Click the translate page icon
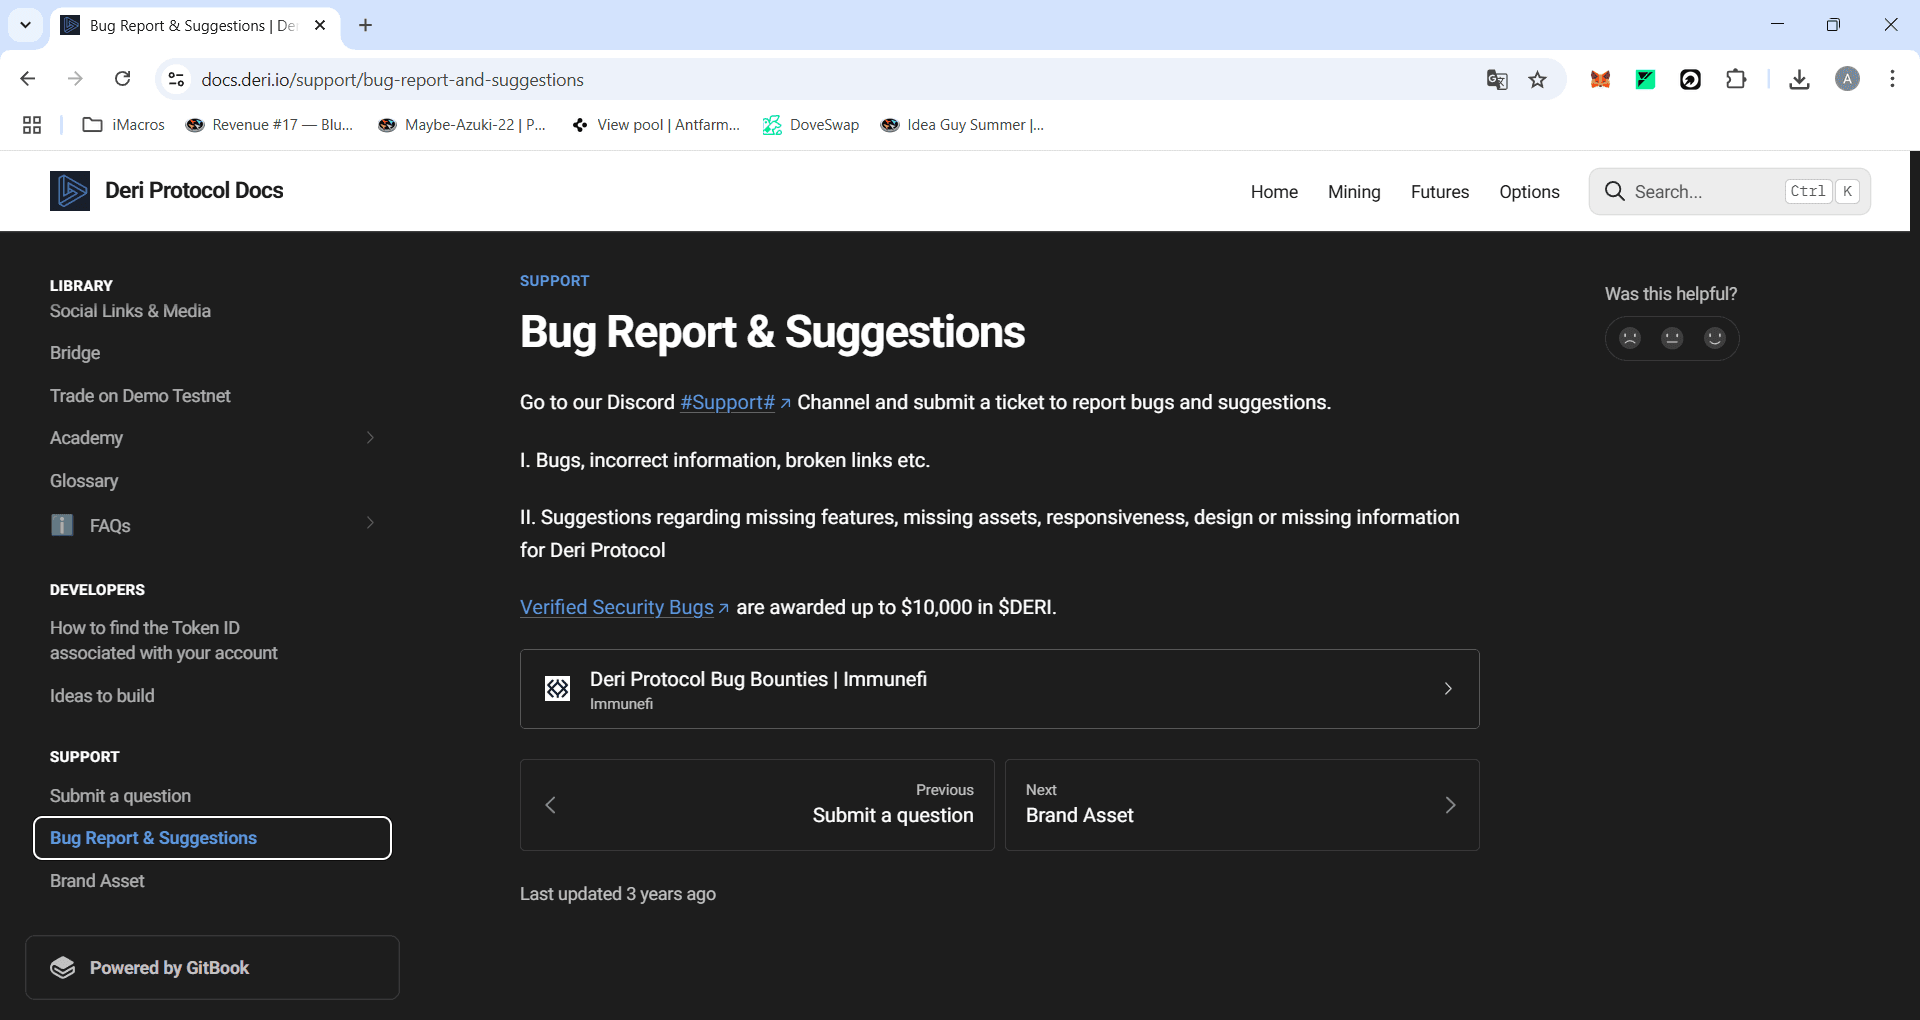 click(x=1496, y=79)
